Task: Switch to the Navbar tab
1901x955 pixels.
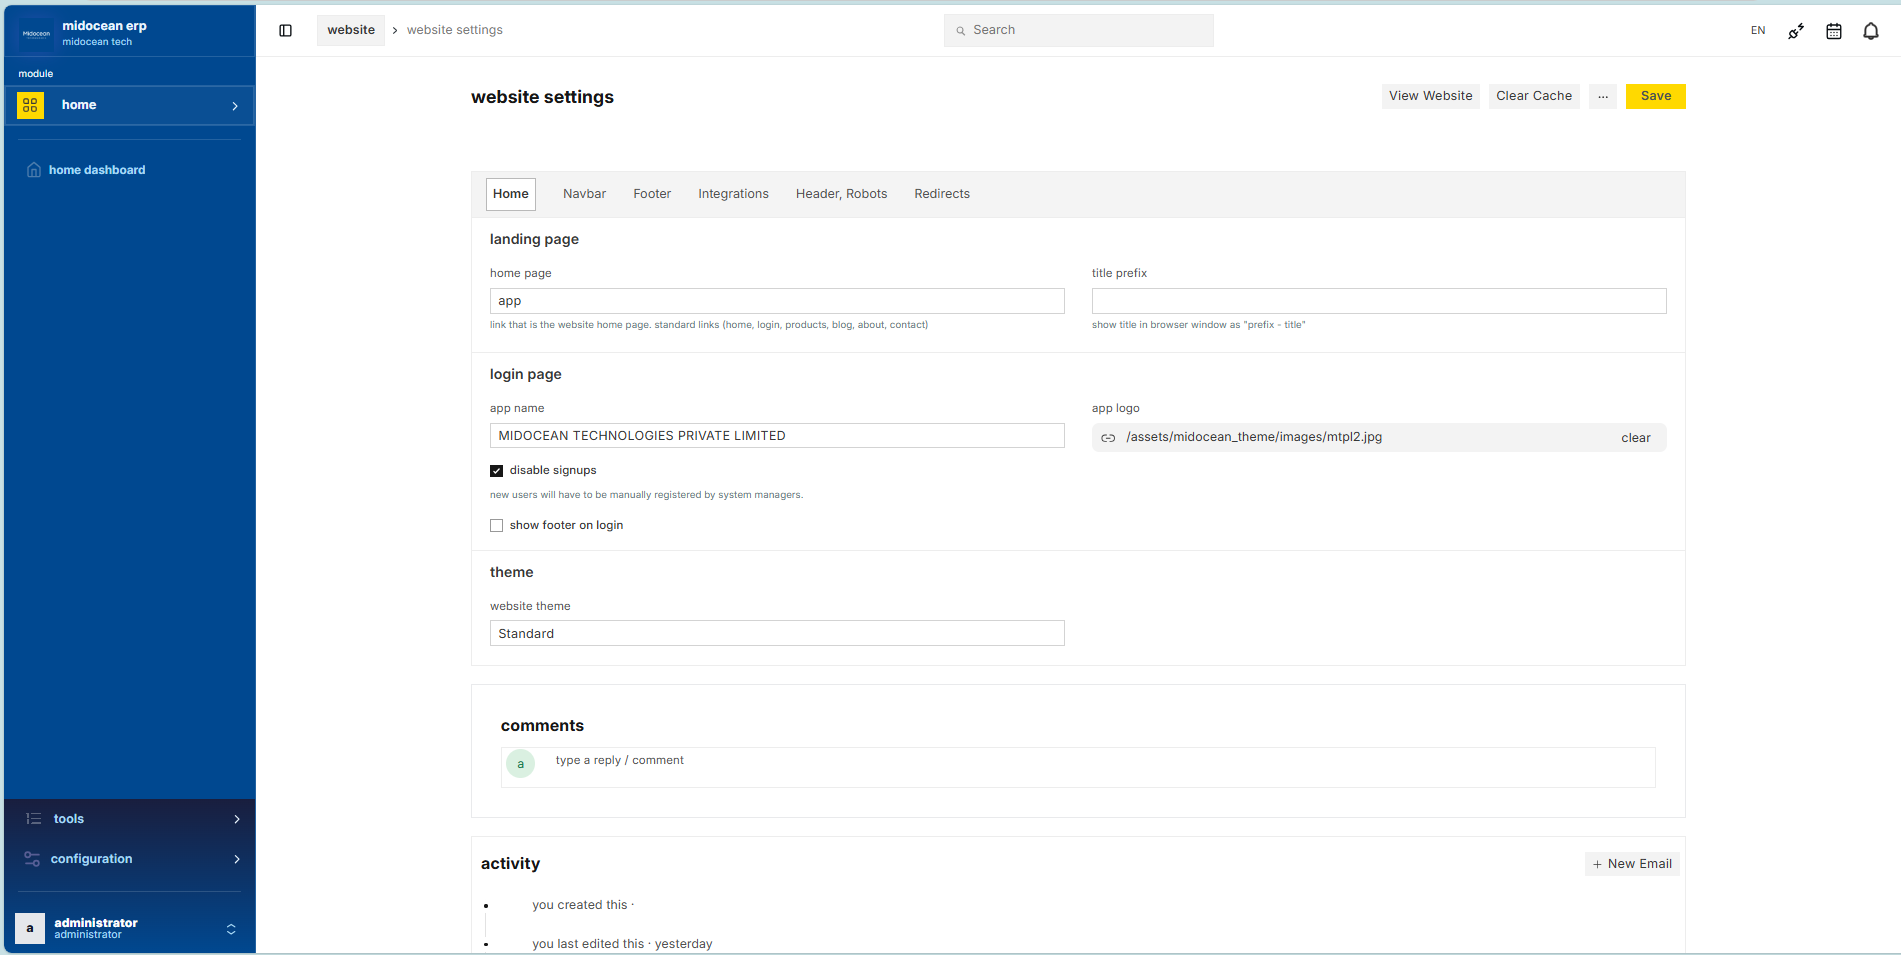Action: point(584,194)
